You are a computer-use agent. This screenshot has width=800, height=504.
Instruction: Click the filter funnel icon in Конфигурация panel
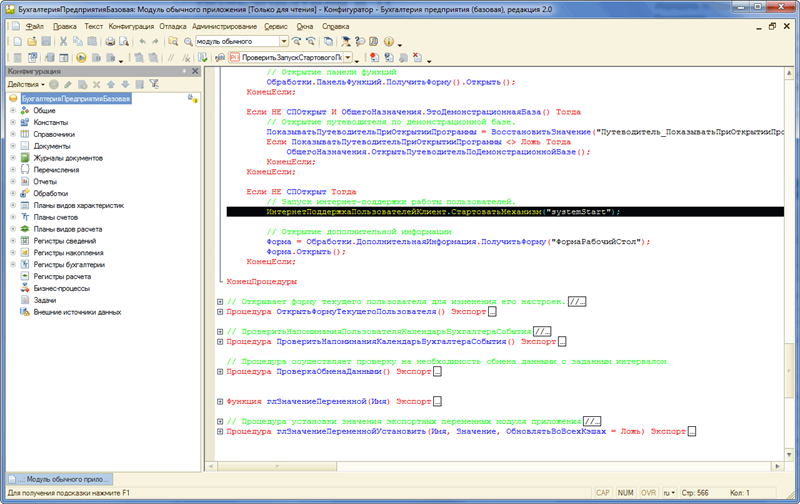coord(153,85)
